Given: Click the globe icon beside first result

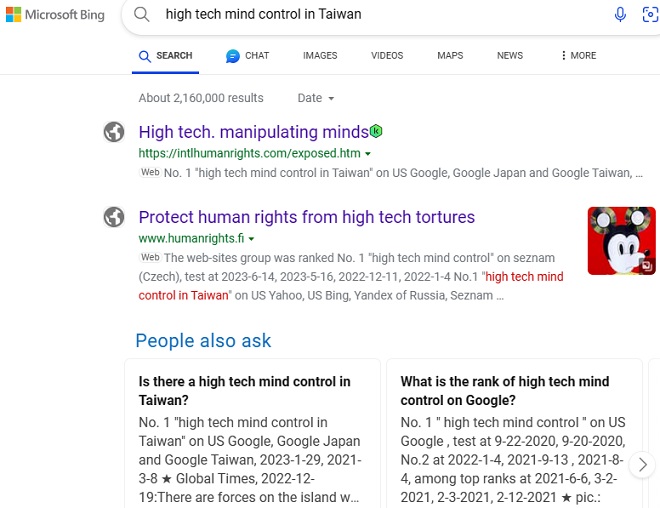Looking at the screenshot, I should [x=114, y=132].
